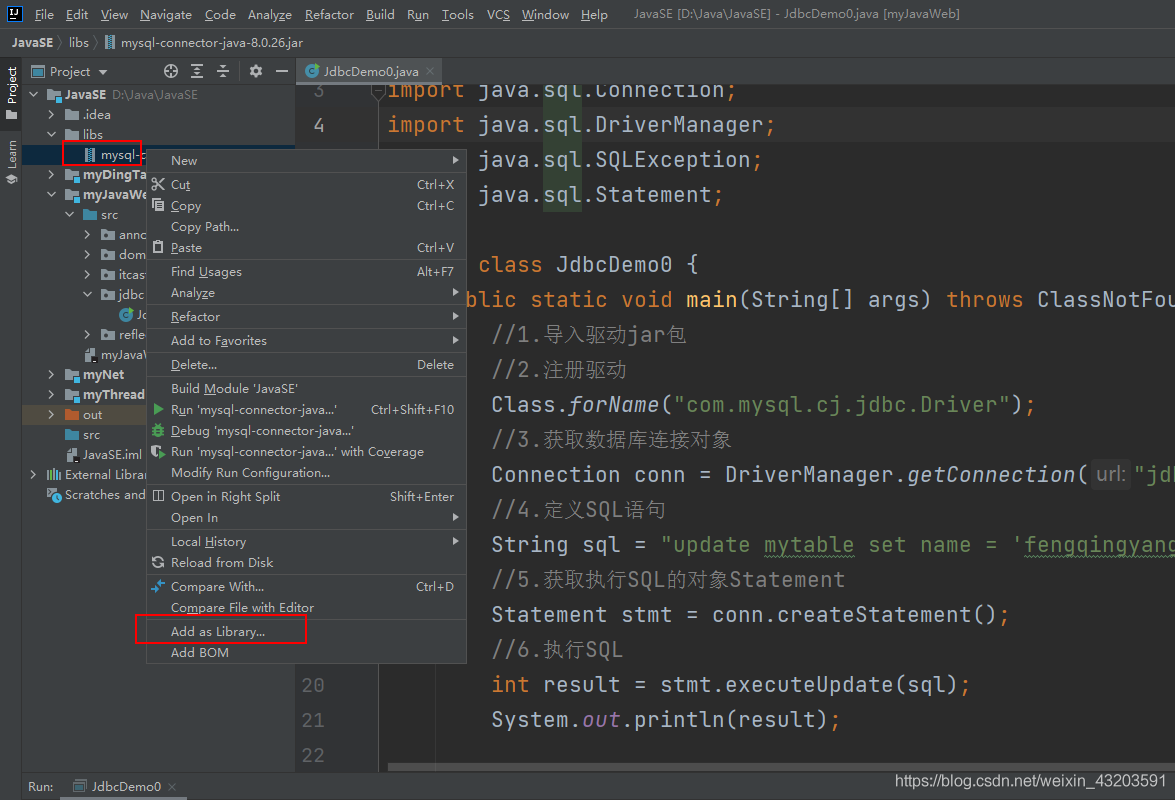
Task: Open the Navigate menu
Action: point(166,14)
